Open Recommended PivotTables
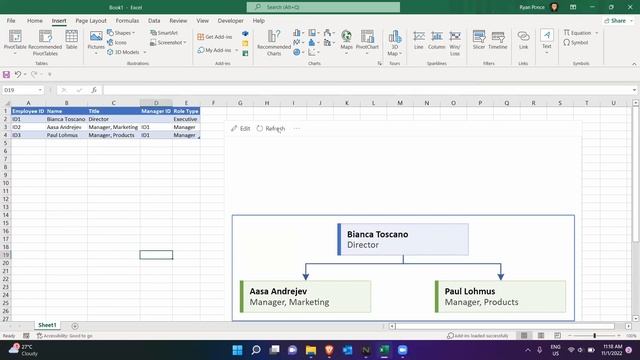Image resolution: width=640 pixels, height=360 pixels. click(45, 42)
